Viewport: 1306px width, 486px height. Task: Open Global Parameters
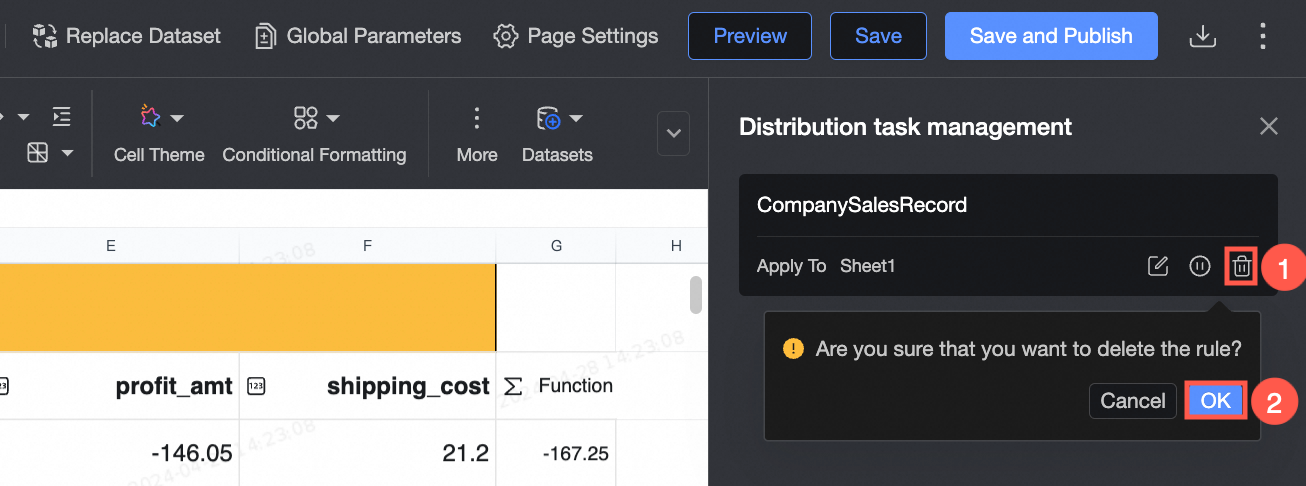pyautogui.click(x=358, y=37)
